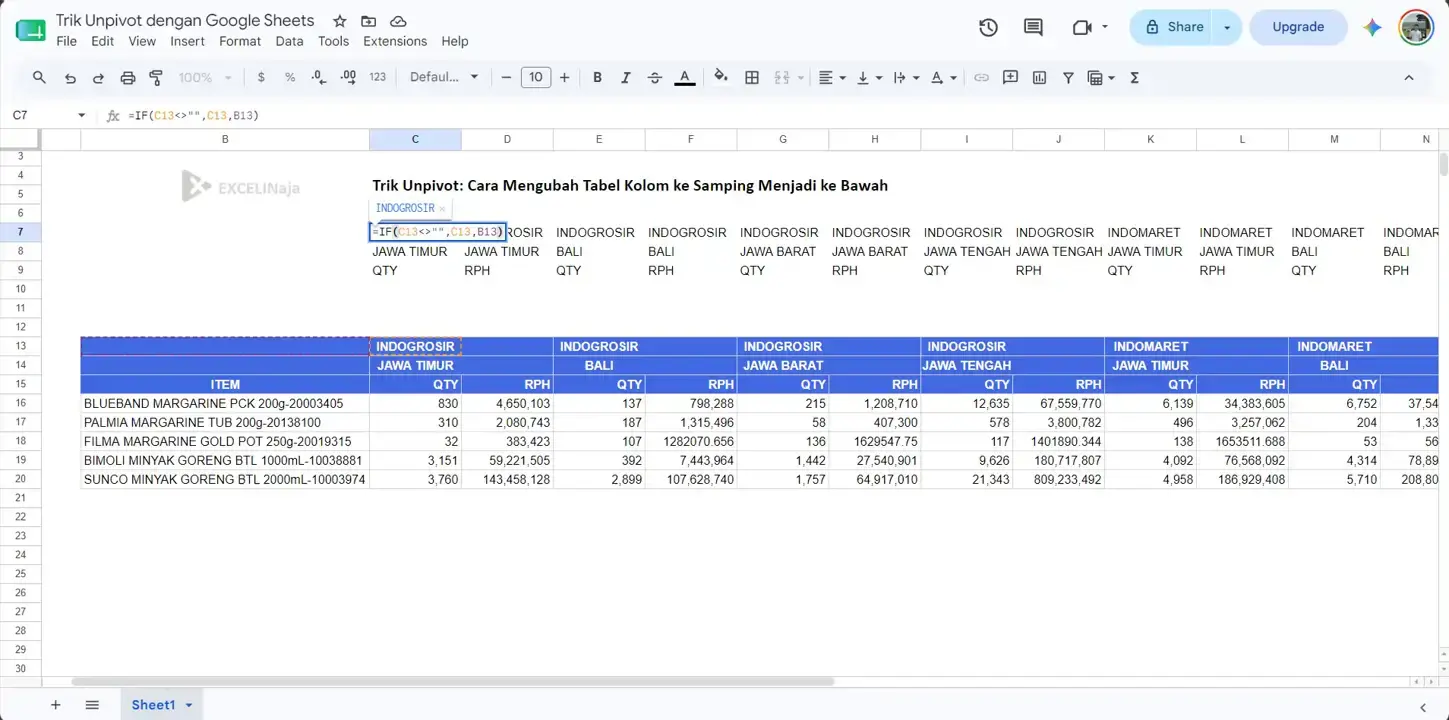Open the name box dropdown arrow
This screenshot has width=1449, height=720.
click(82, 116)
